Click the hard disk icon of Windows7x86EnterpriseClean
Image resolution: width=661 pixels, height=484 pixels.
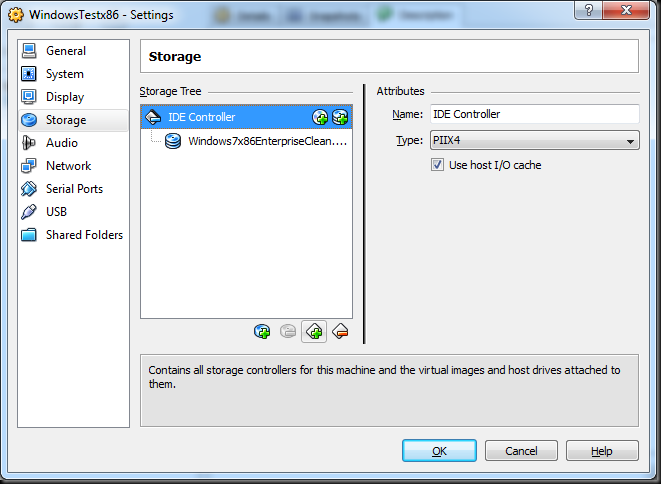tap(173, 141)
